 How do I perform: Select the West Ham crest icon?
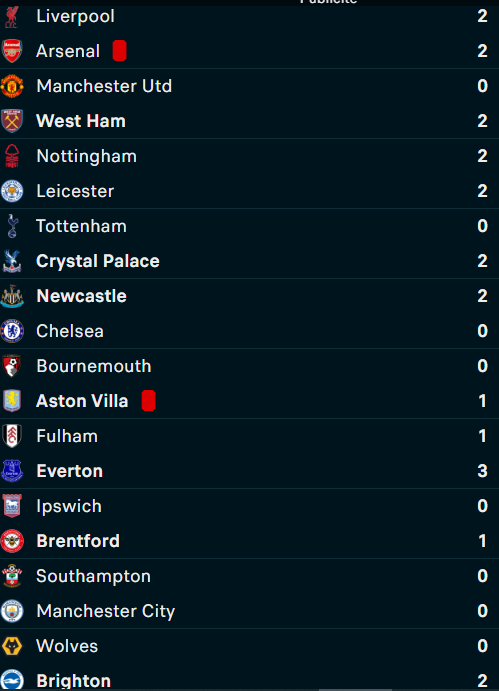pyautogui.click(x=12, y=121)
